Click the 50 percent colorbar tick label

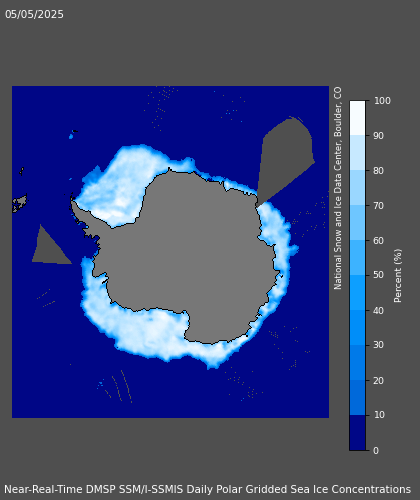coord(378,275)
